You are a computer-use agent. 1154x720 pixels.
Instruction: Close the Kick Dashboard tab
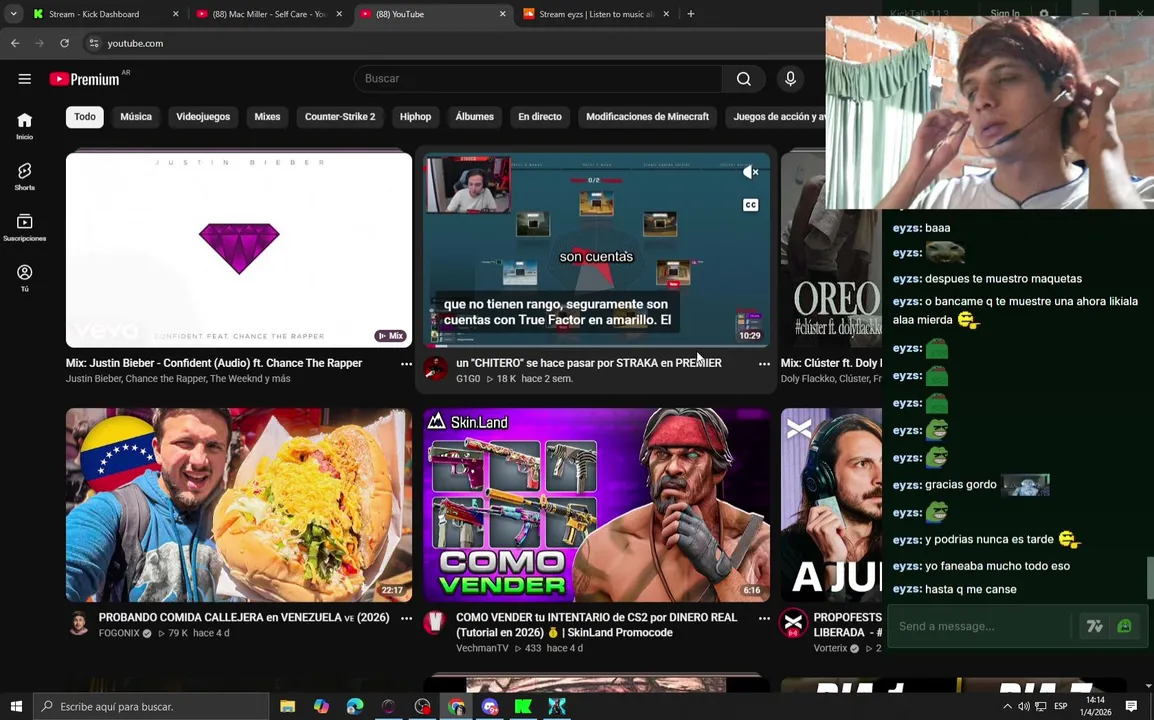pyautogui.click(x=175, y=14)
